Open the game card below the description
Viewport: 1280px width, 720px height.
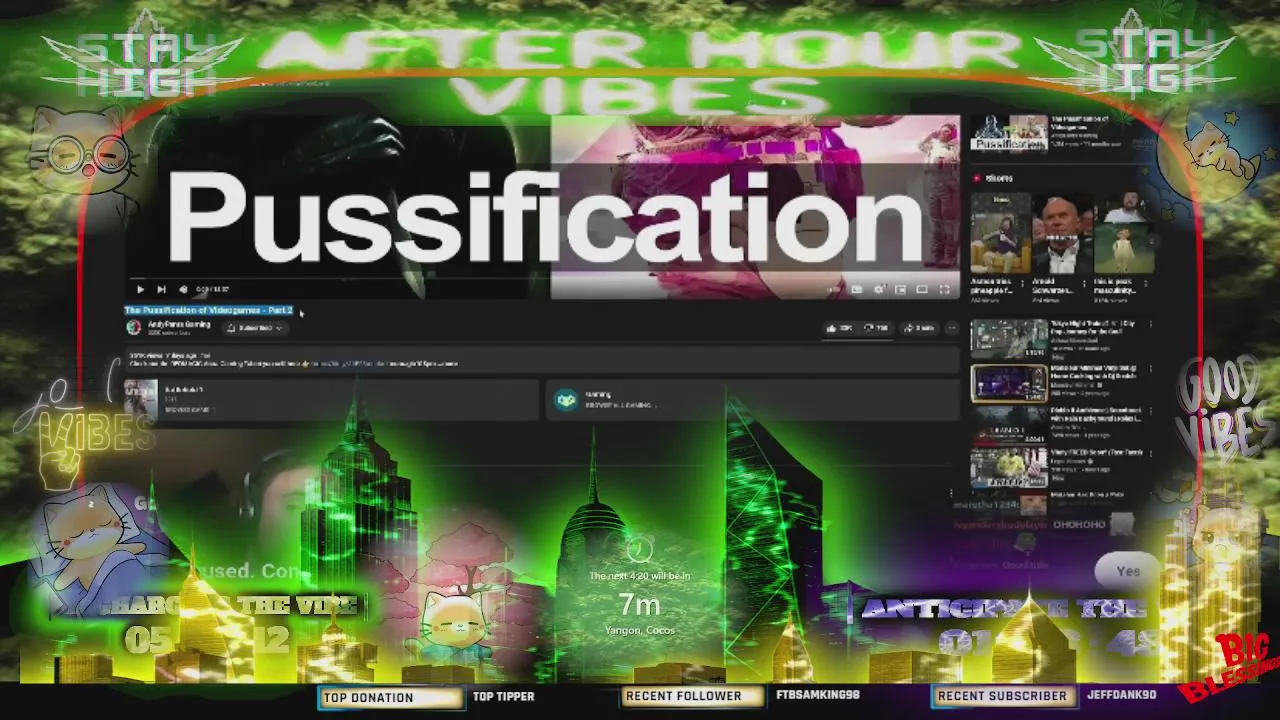(x=330, y=399)
